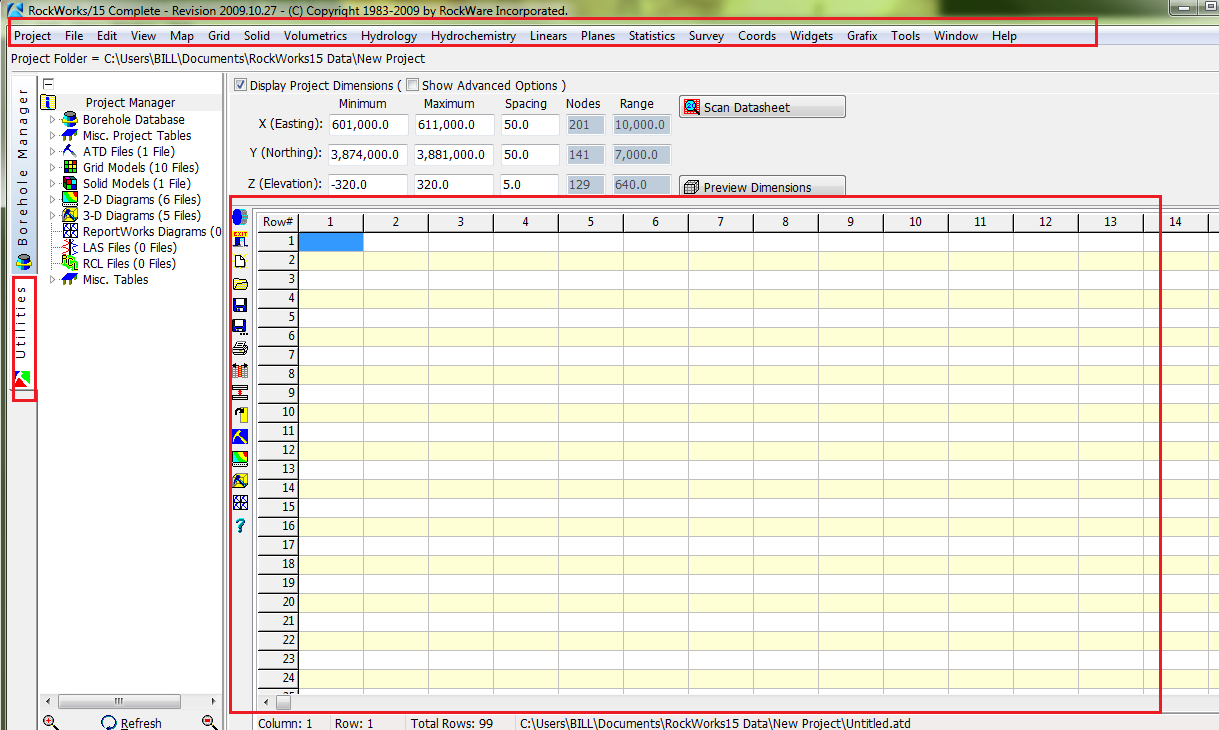
Task: Click the red-green Utilities tab icon
Action: pyautogui.click(x=23, y=378)
